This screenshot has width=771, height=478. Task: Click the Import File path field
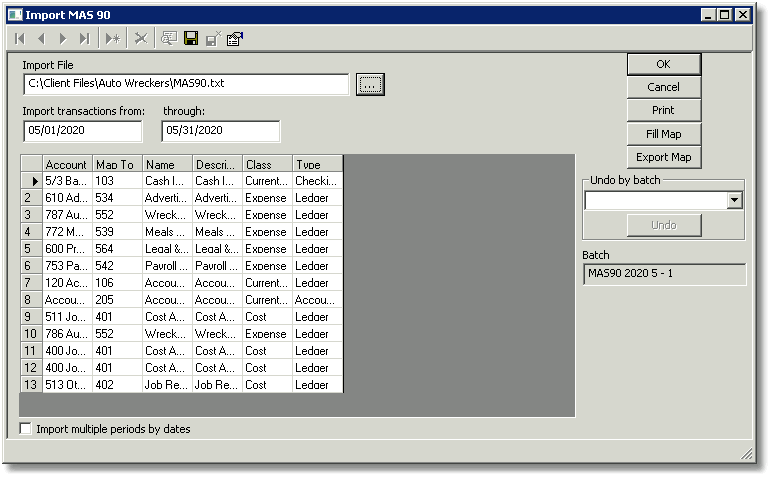point(186,84)
